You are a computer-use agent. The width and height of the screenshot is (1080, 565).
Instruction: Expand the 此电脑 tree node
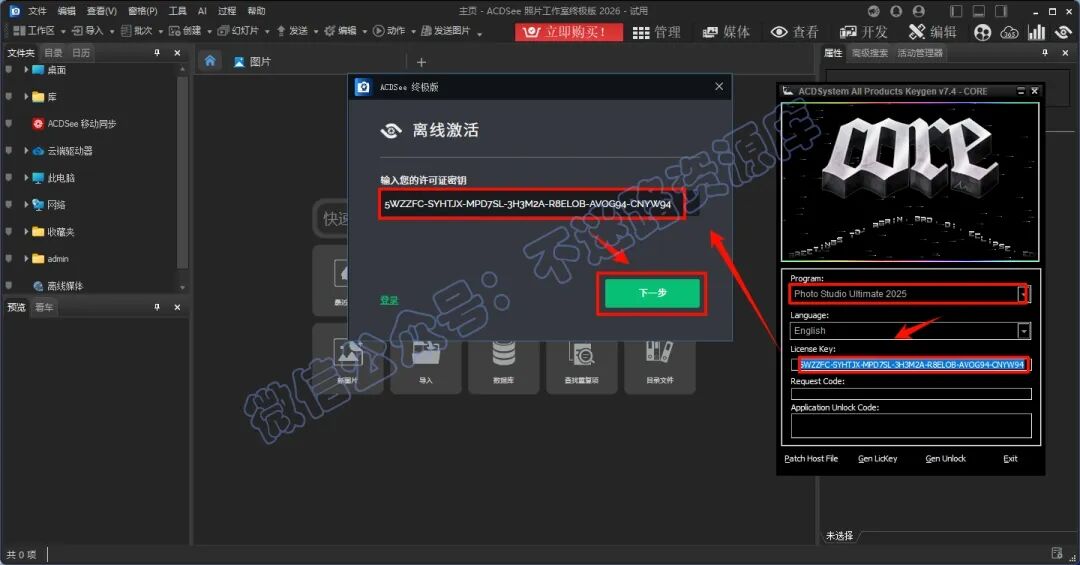pyautogui.click(x=26, y=178)
